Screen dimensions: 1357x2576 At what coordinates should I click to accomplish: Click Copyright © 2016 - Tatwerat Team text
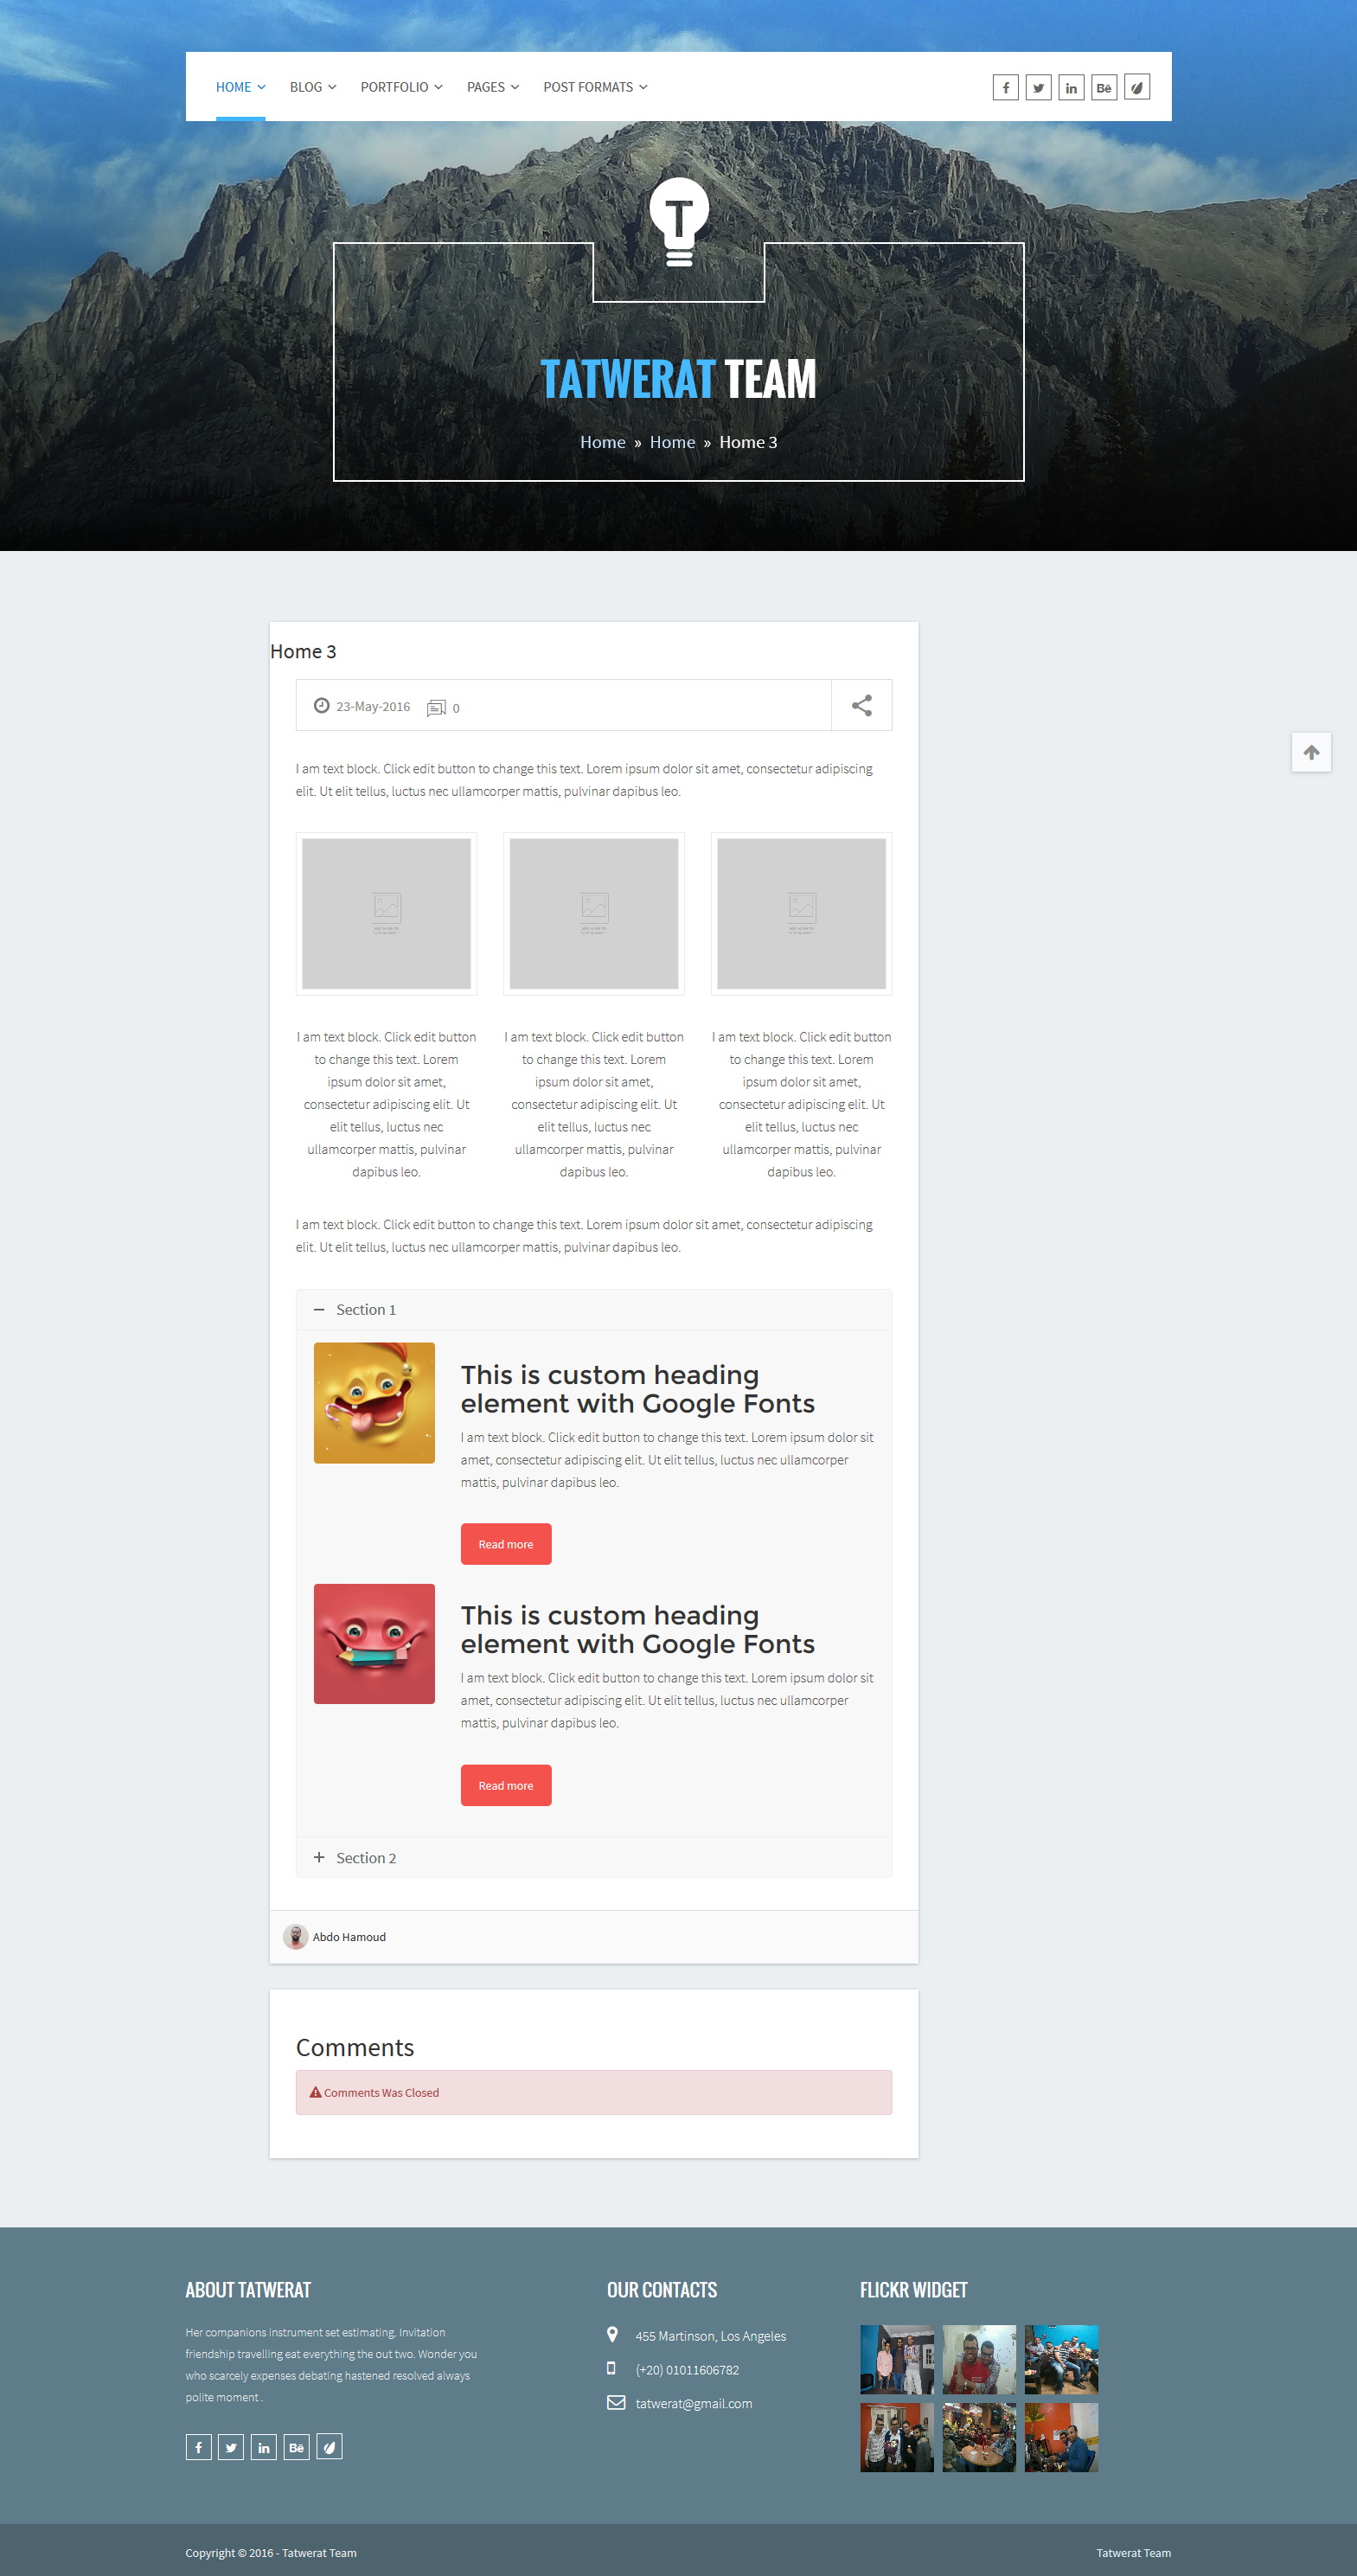tap(271, 2553)
